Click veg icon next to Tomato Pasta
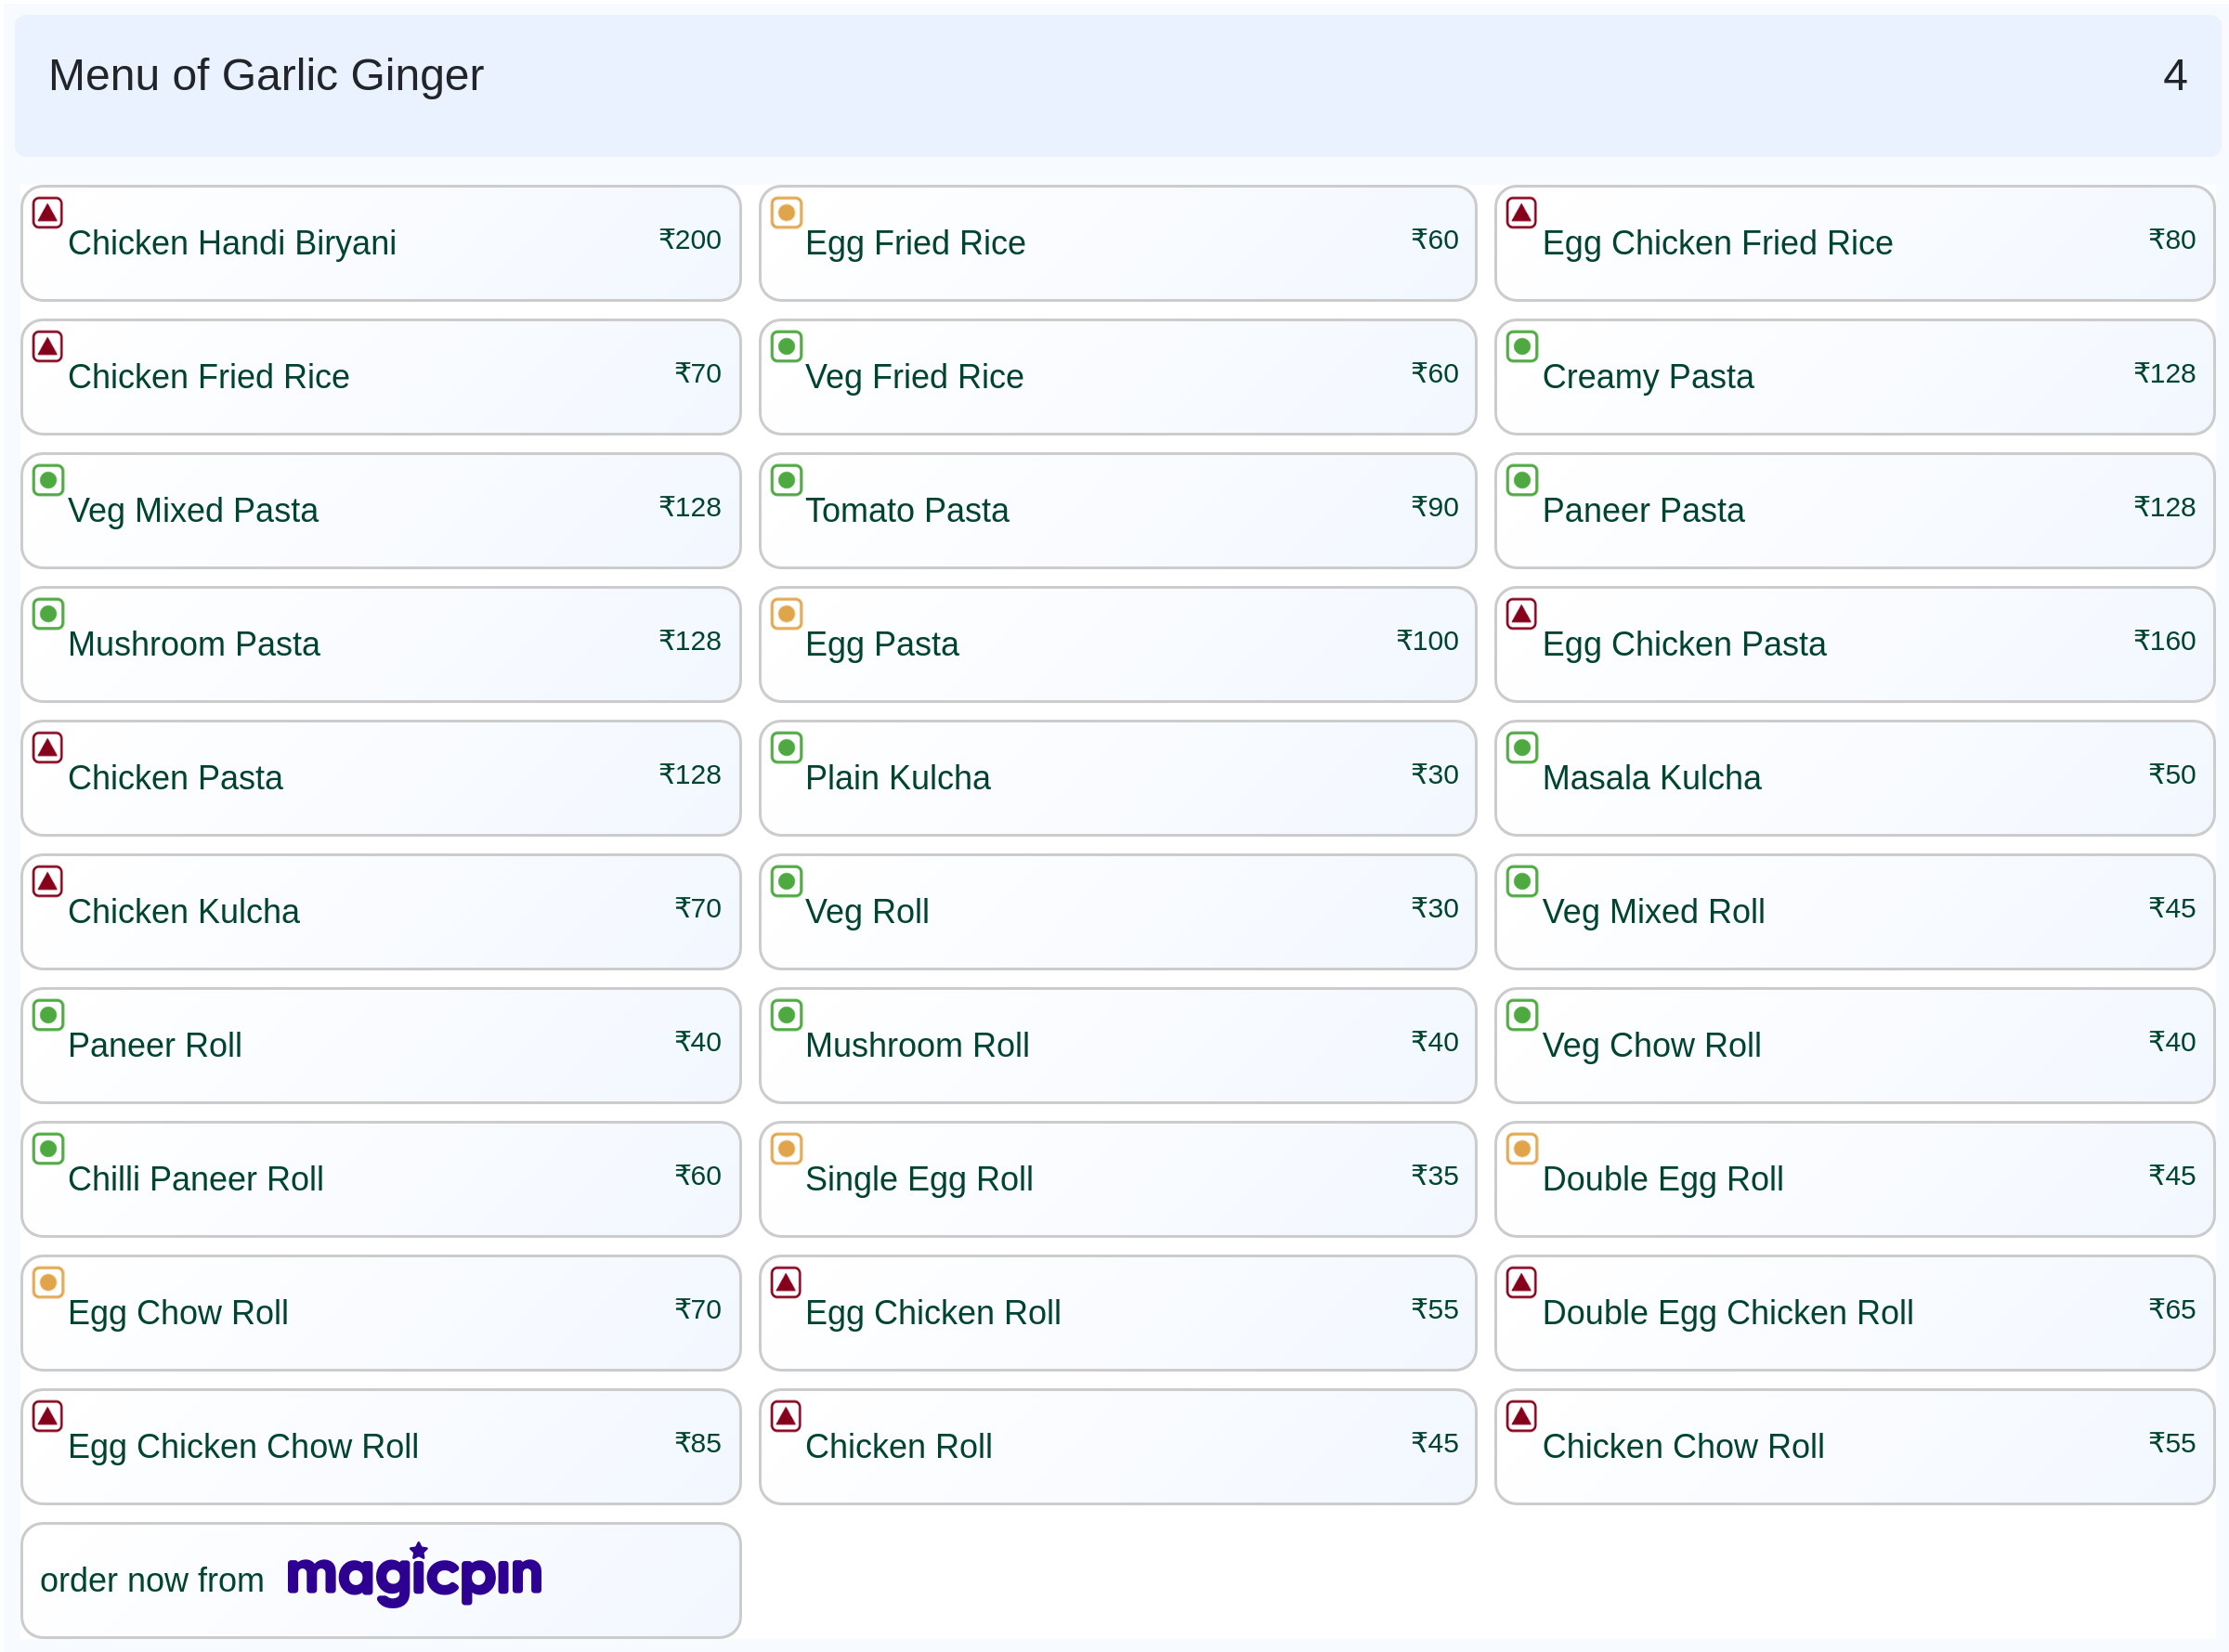Image resolution: width=2229 pixels, height=1652 pixels. [x=786, y=480]
